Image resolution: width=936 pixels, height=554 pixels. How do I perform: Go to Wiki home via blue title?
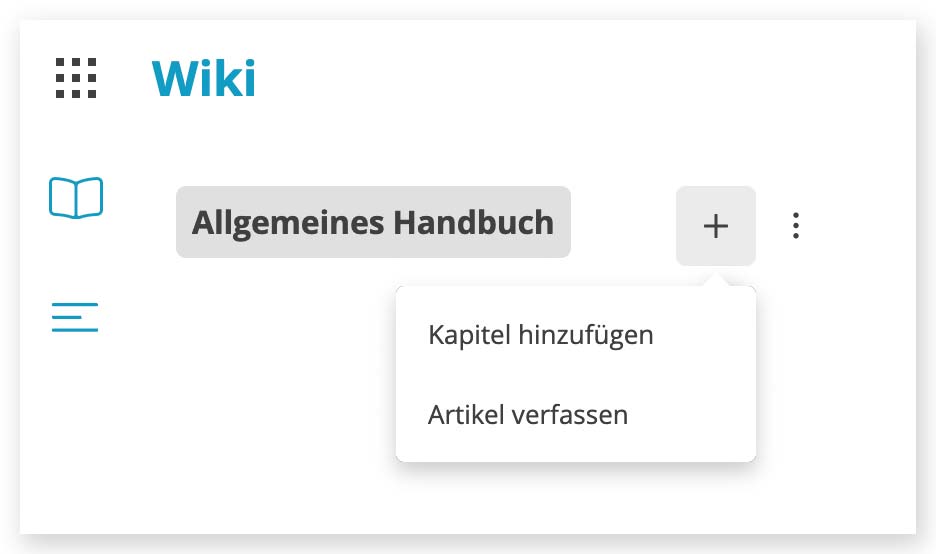[x=204, y=78]
